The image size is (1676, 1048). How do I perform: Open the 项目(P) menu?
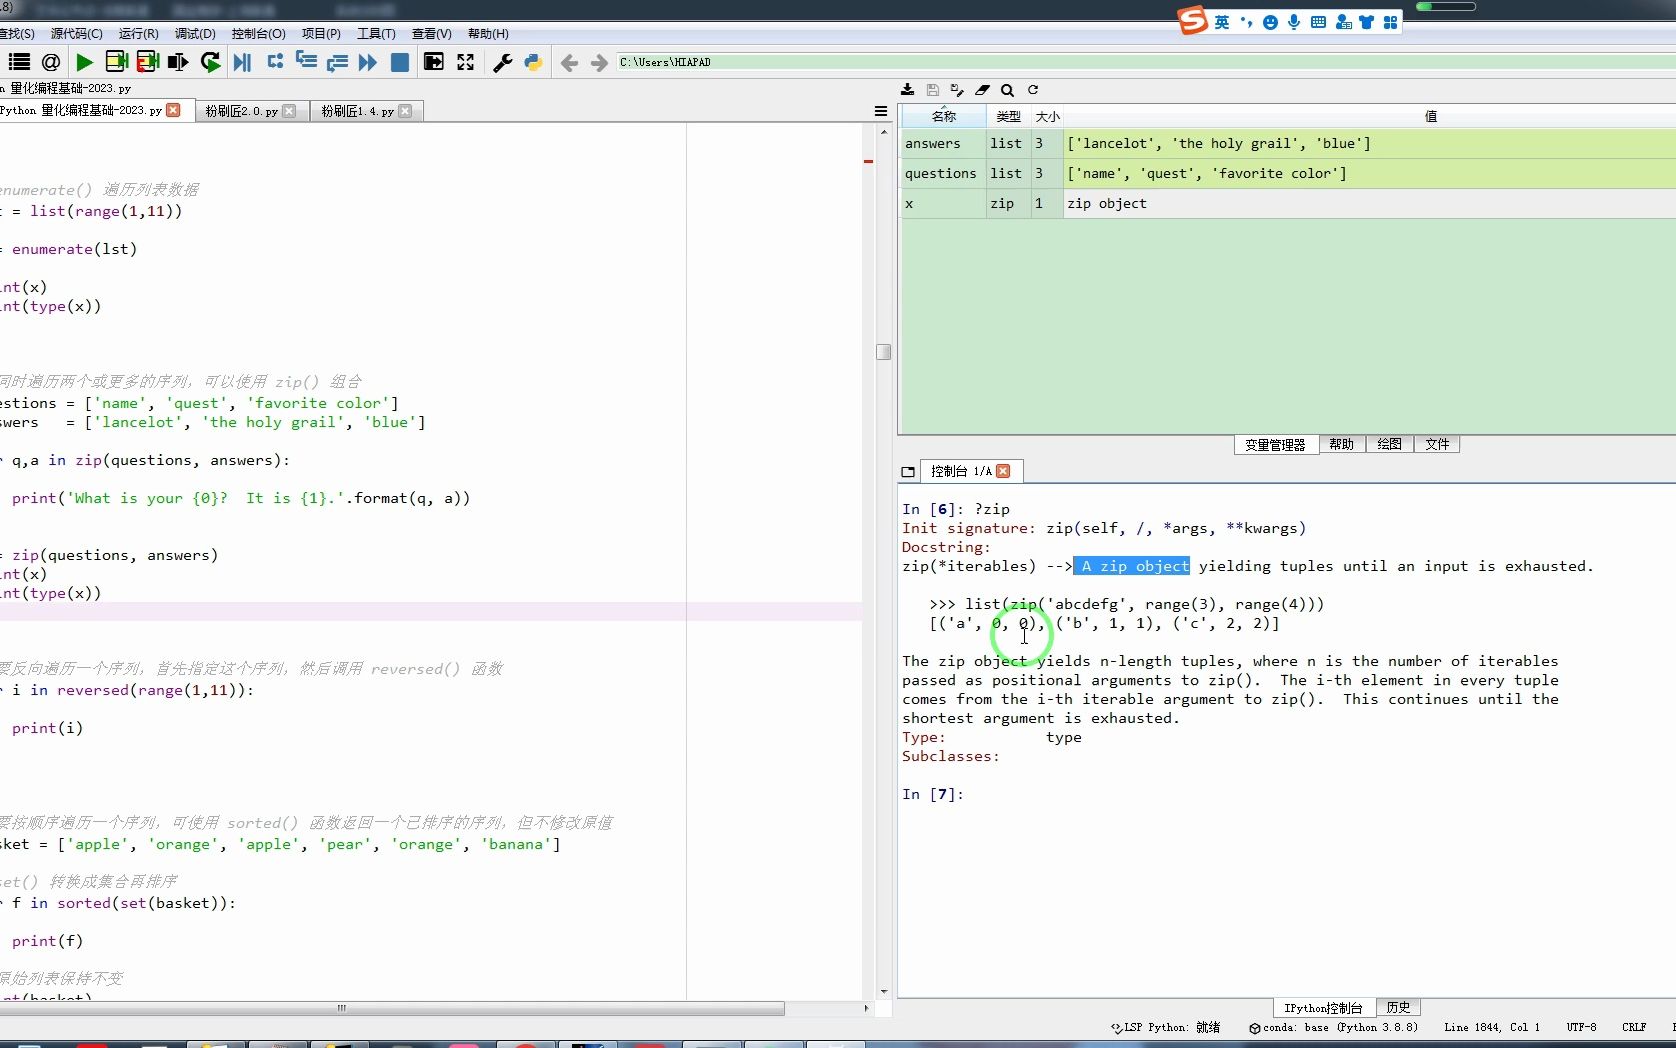point(321,34)
